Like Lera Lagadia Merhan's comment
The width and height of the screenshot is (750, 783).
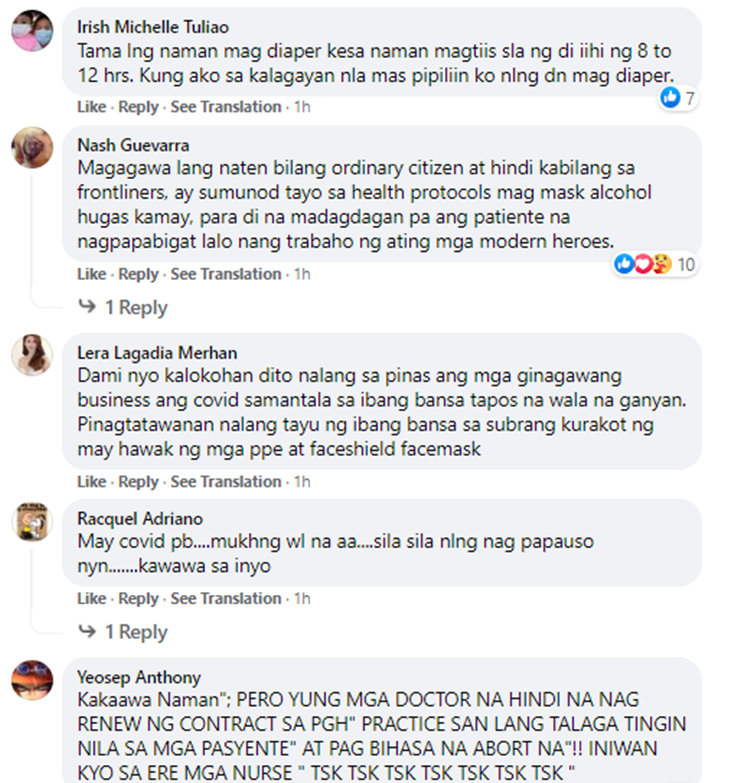click(x=91, y=482)
